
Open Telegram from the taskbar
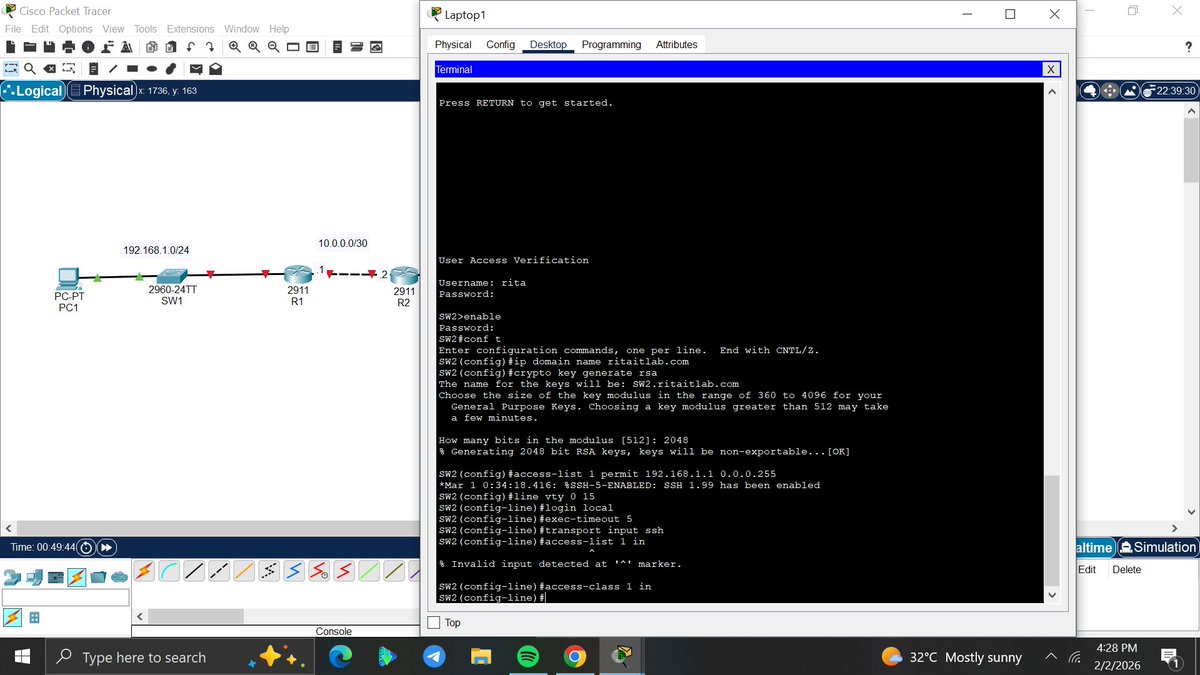click(432, 657)
